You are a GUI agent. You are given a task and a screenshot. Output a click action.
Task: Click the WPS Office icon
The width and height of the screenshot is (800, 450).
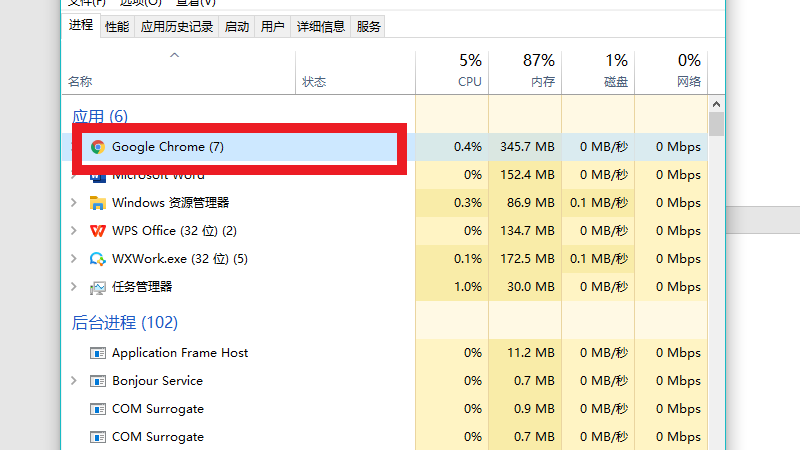(x=98, y=231)
